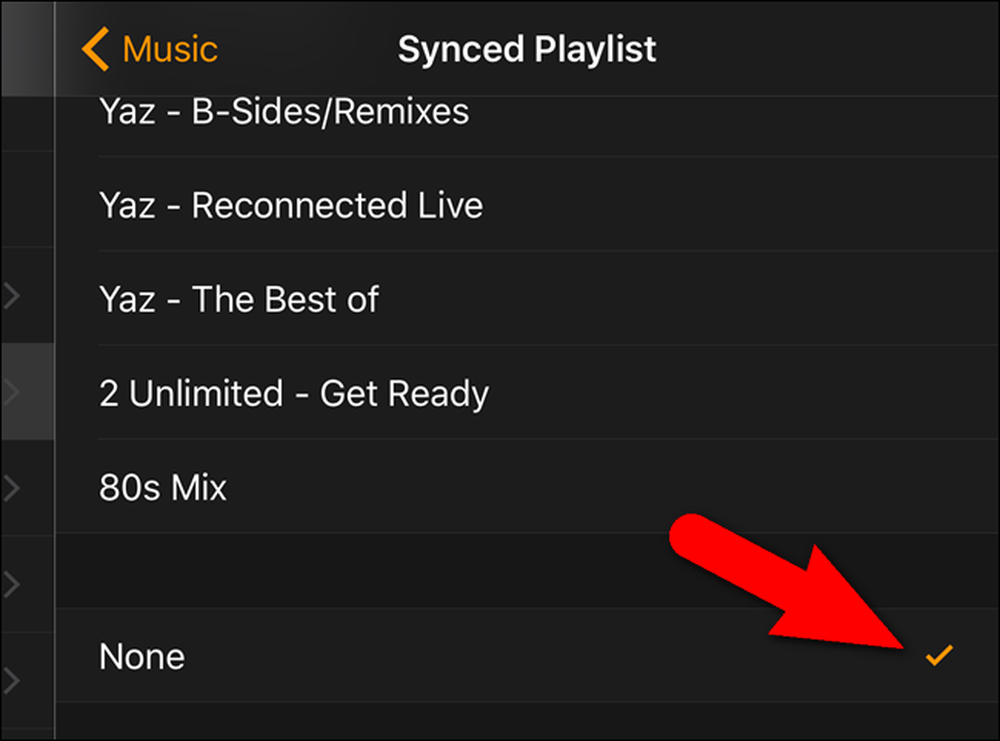Click sidebar chevron beside 2 Unlimited row
Viewport: 1000px width, 741px height.
point(11,392)
